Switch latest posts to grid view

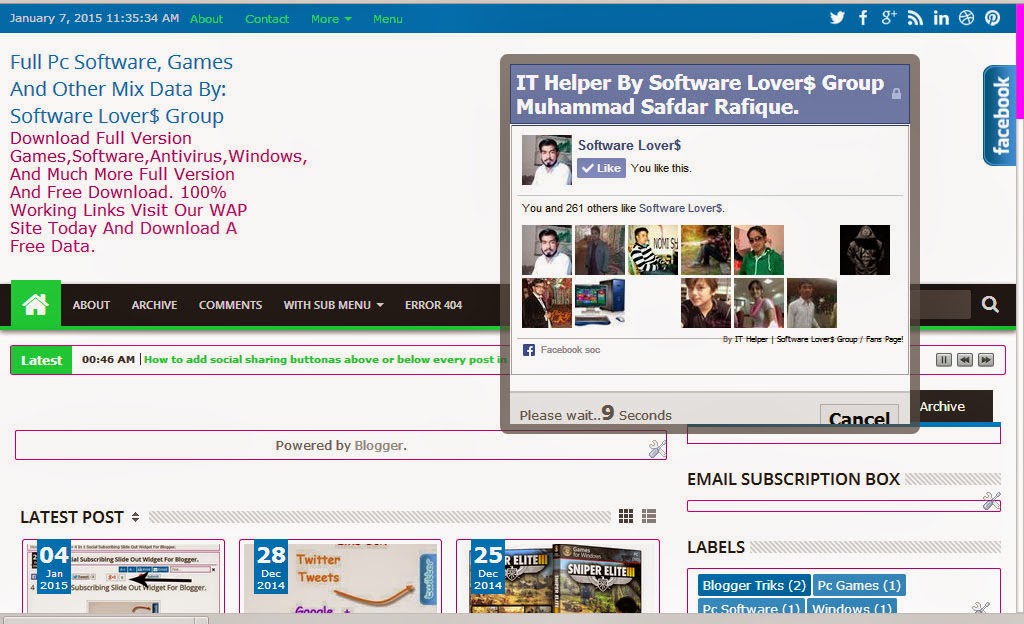(626, 516)
